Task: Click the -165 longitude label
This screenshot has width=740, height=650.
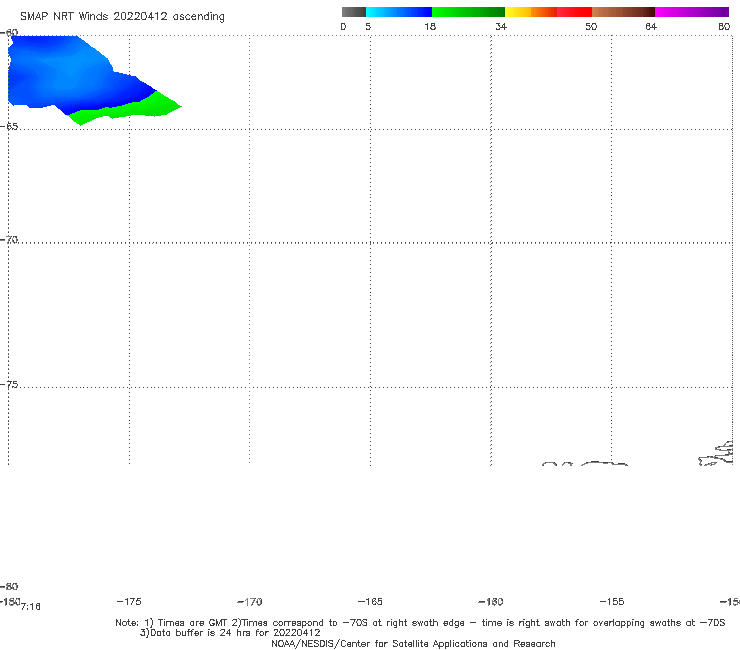Action: pos(370,602)
